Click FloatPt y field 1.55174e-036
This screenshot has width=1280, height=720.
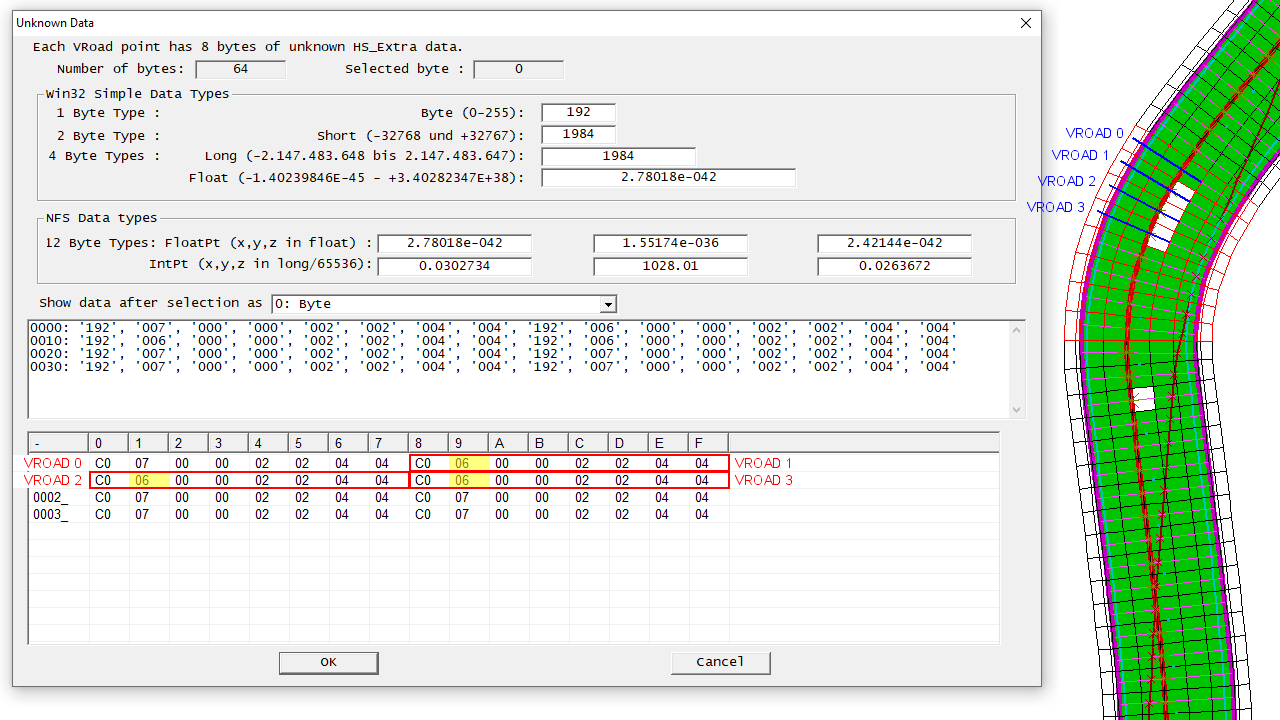click(x=670, y=243)
